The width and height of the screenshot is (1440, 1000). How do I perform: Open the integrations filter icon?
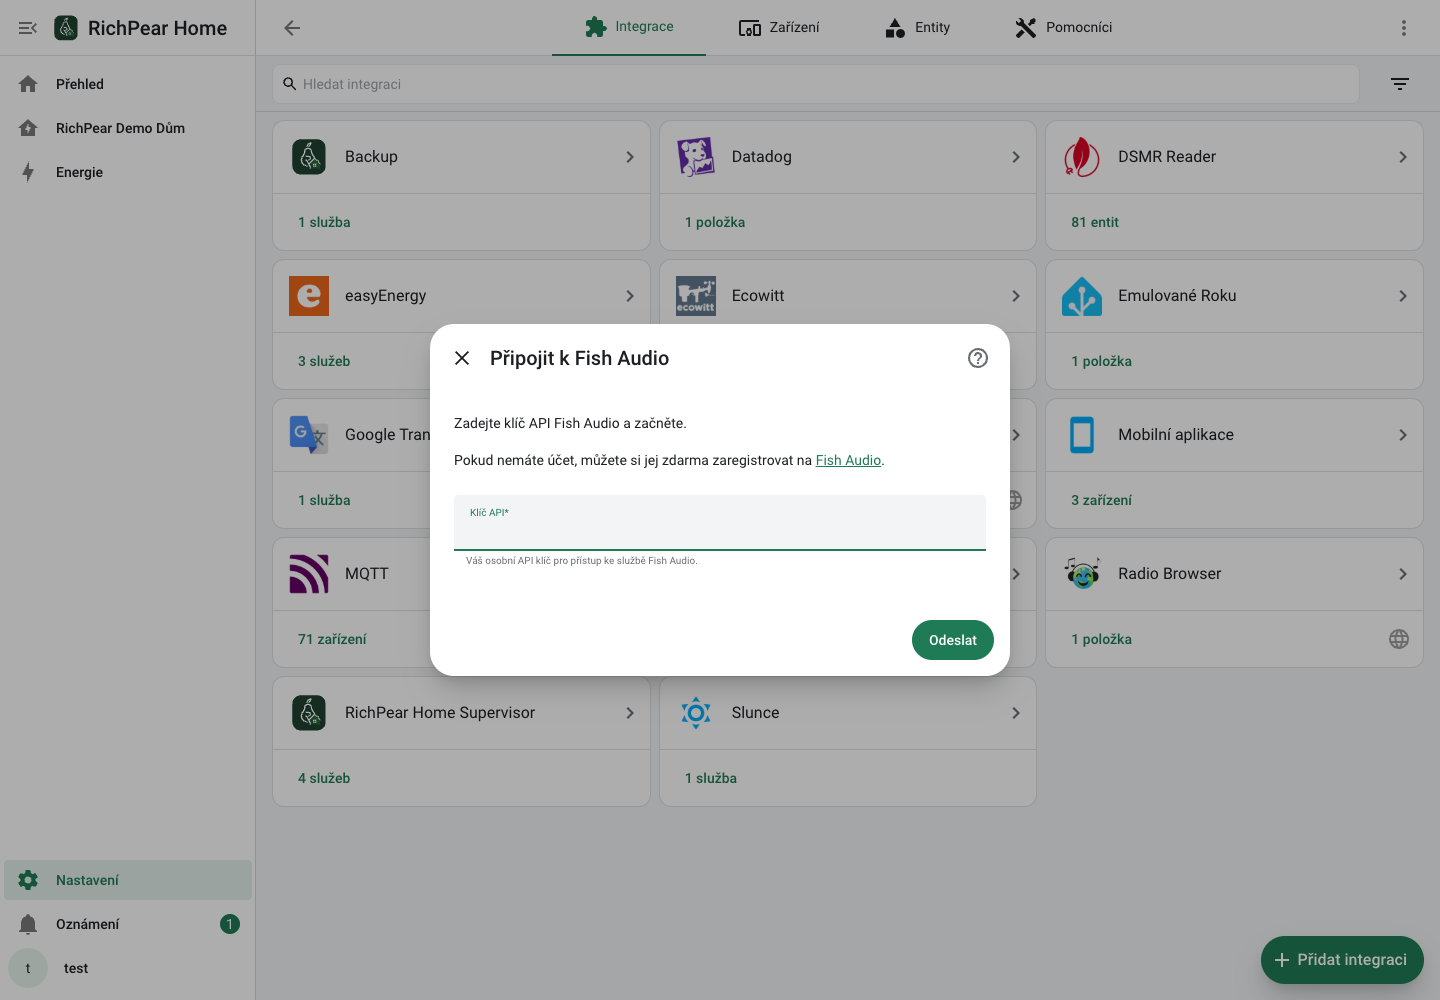pos(1400,84)
